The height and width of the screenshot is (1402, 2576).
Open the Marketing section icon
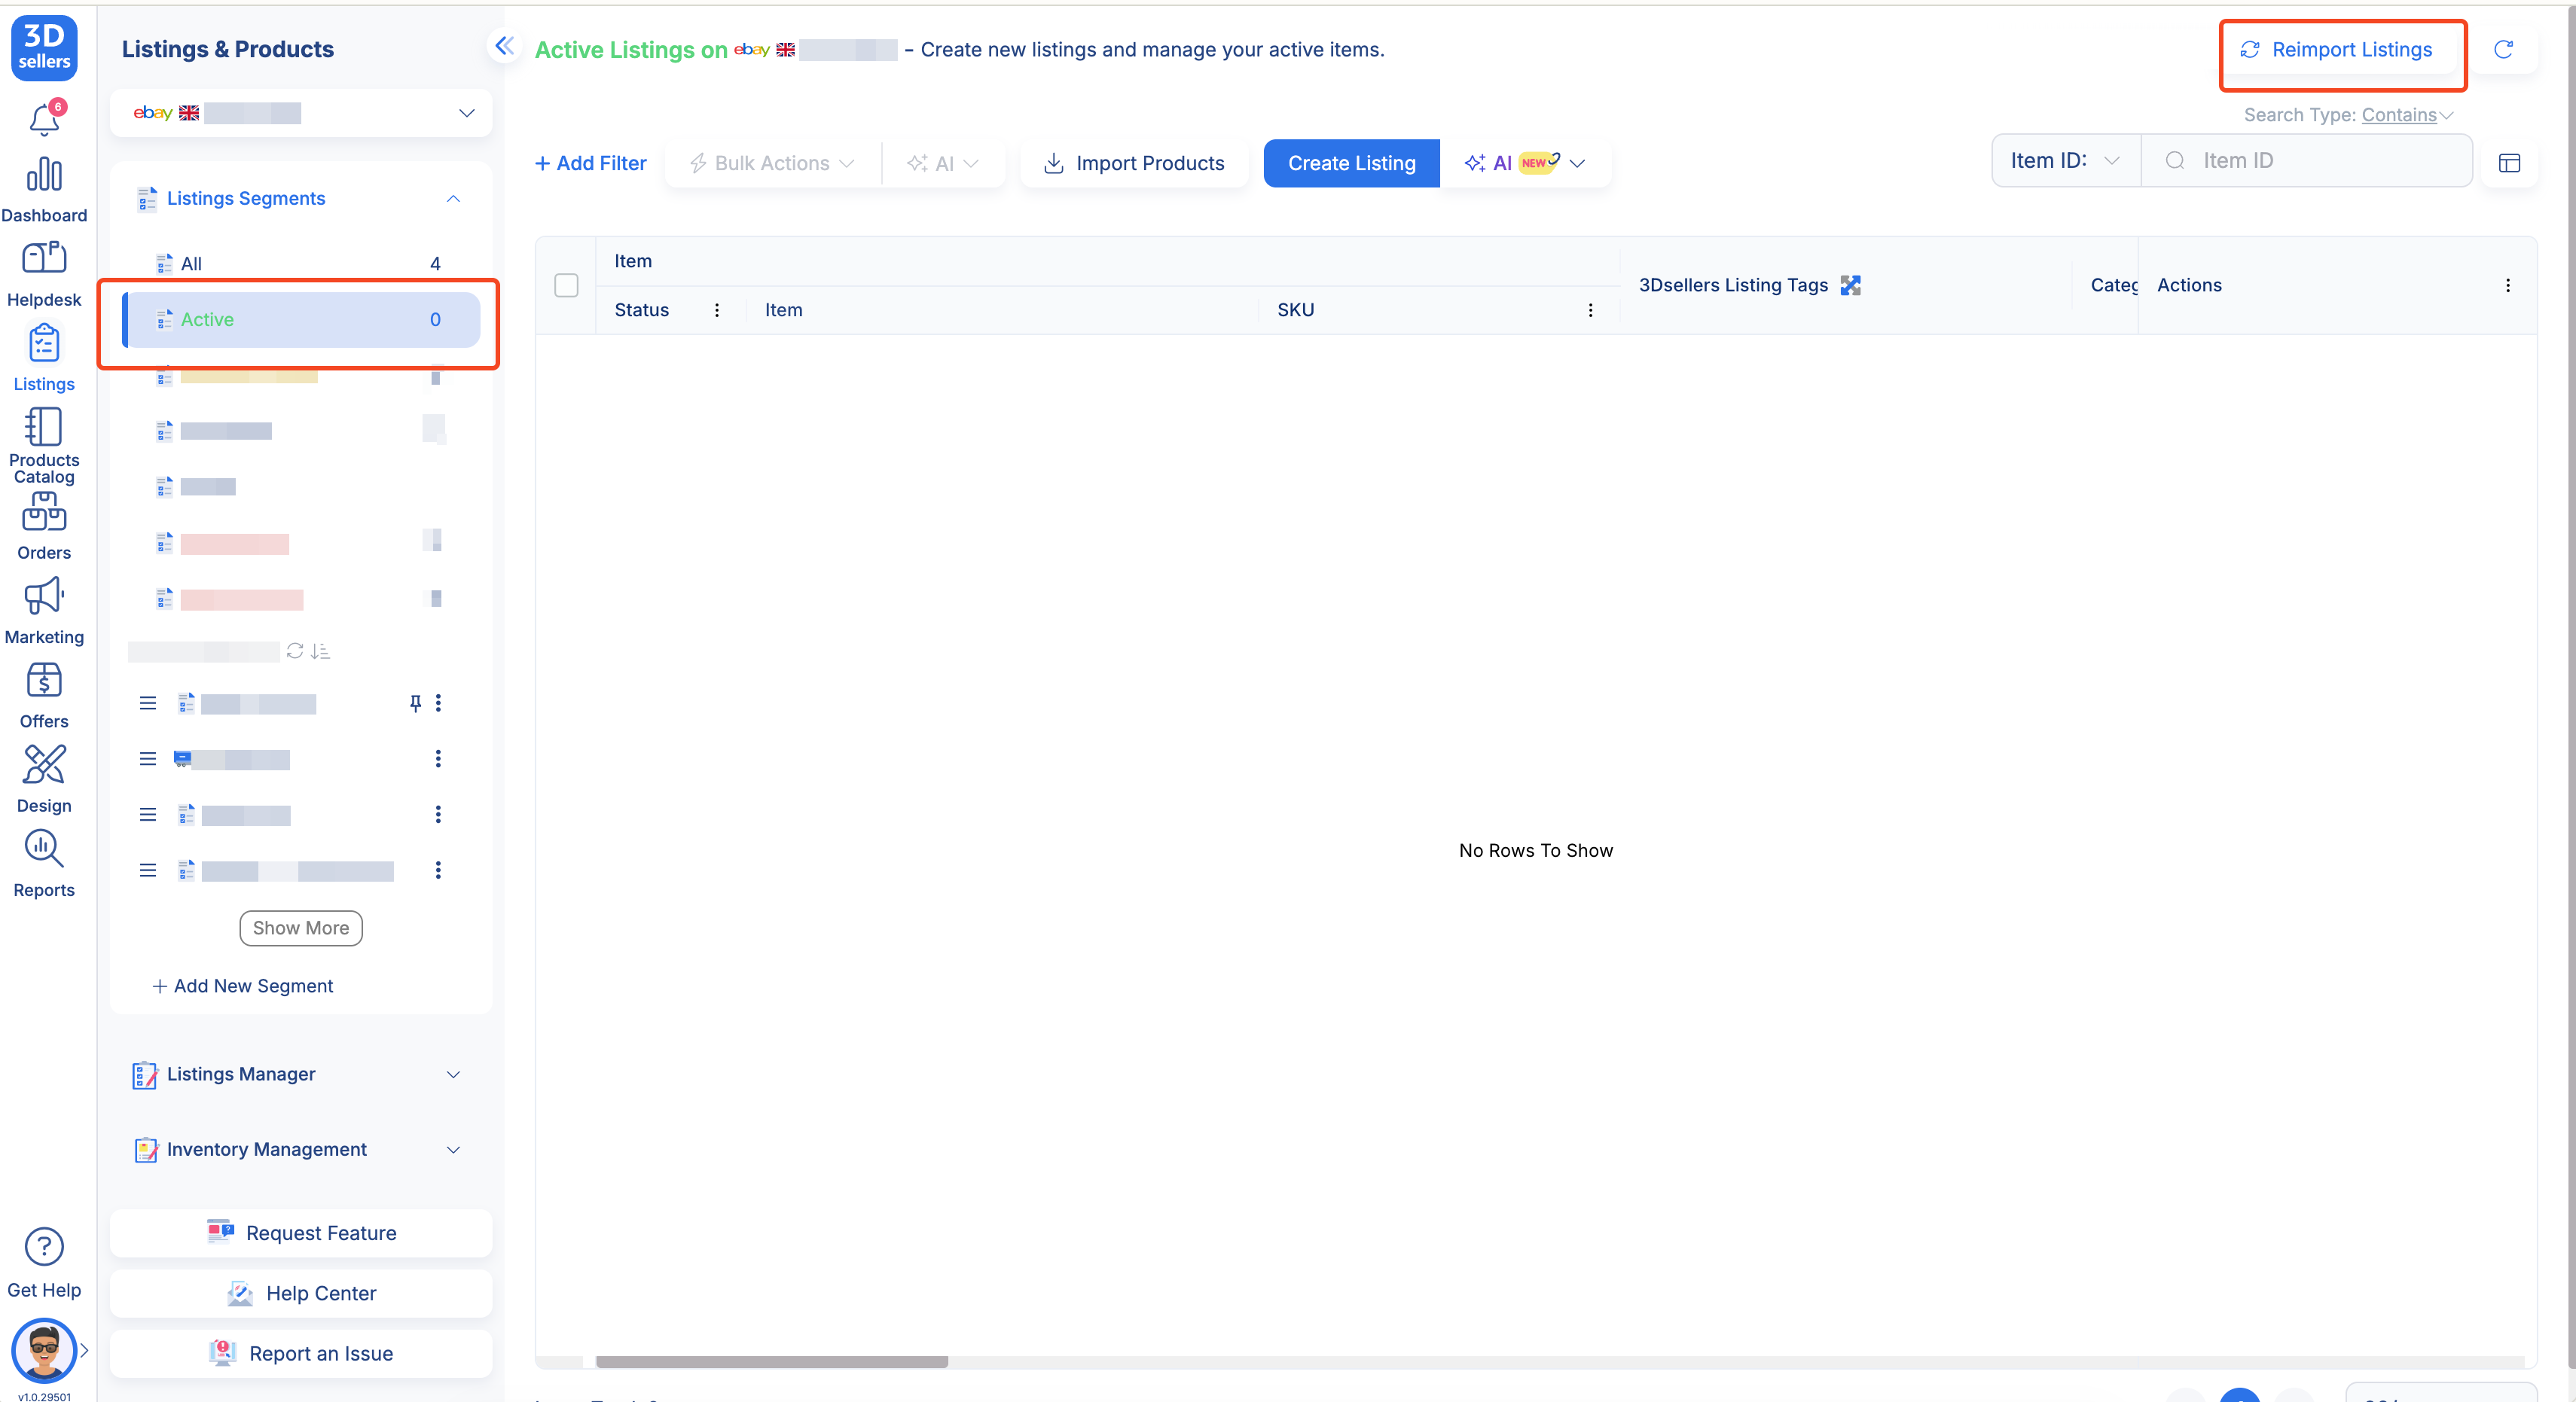(44, 596)
